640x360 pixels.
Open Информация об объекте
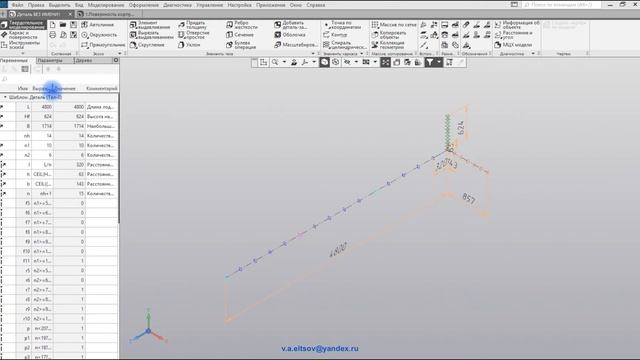point(517,25)
